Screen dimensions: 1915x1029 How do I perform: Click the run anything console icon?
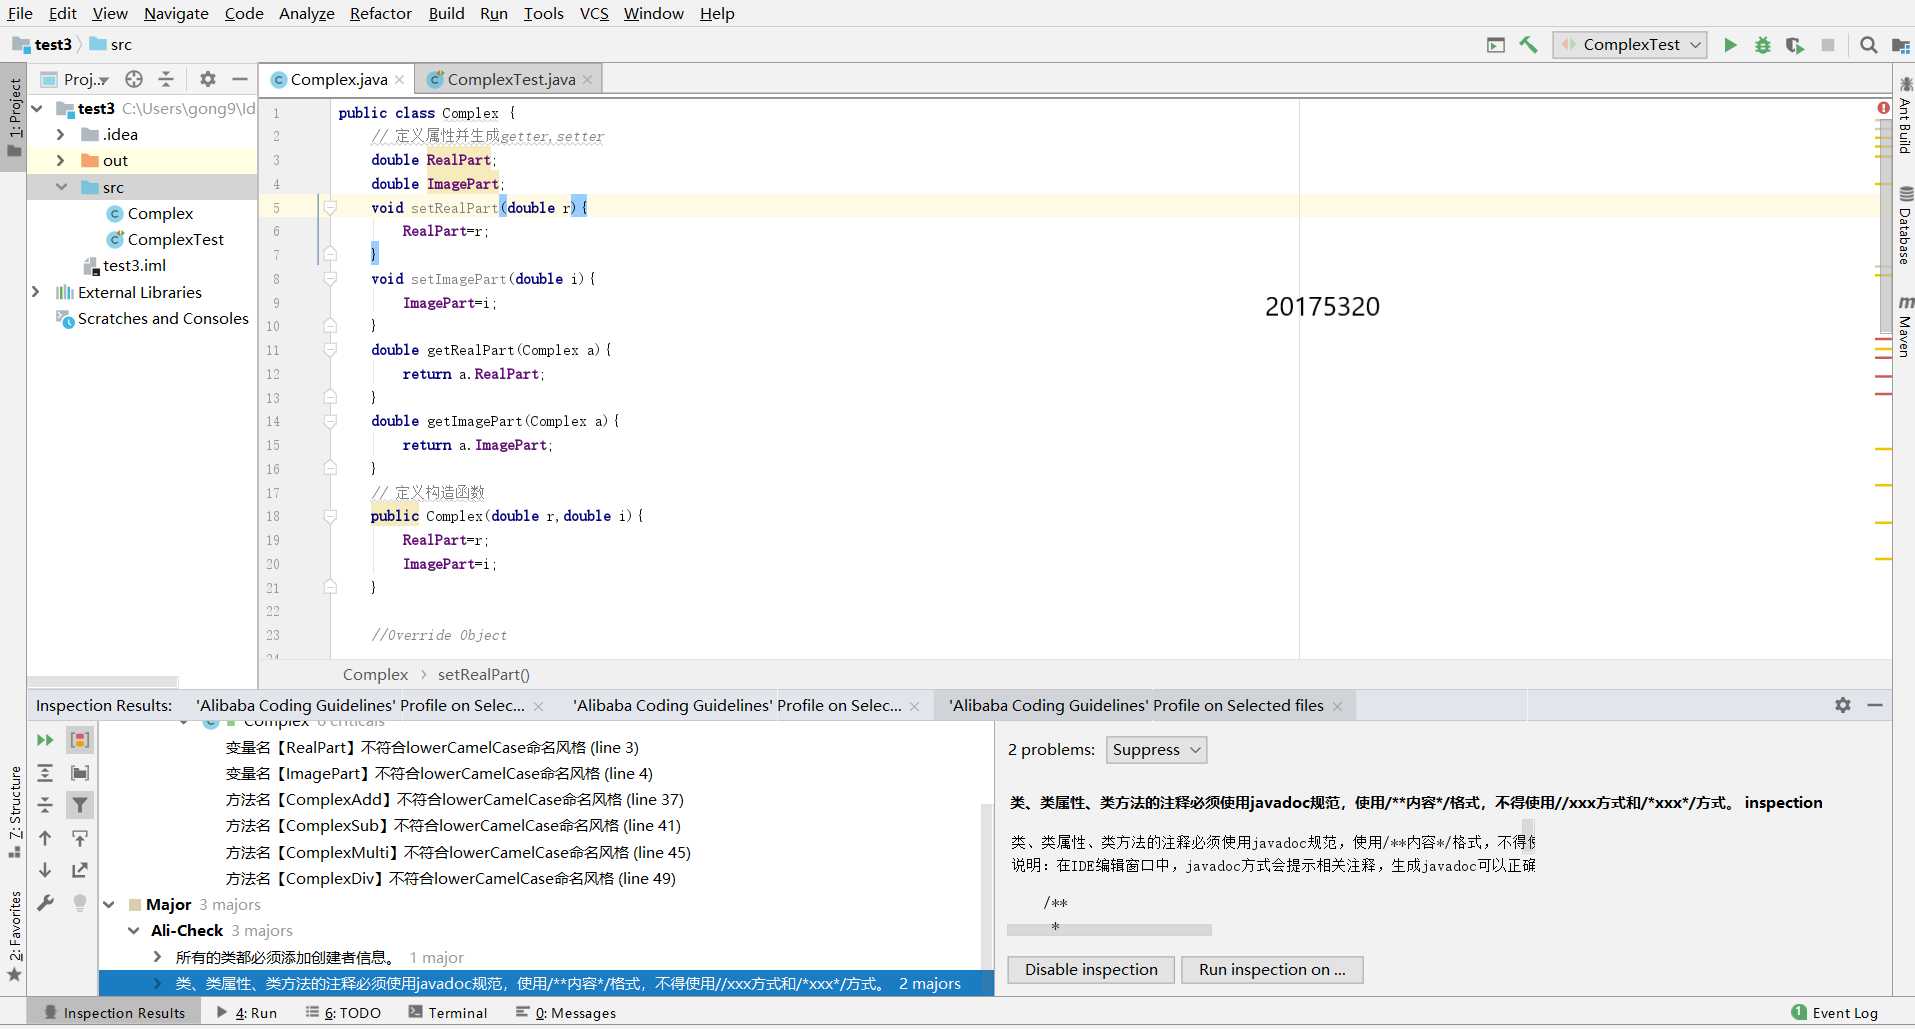point(1496,45)
